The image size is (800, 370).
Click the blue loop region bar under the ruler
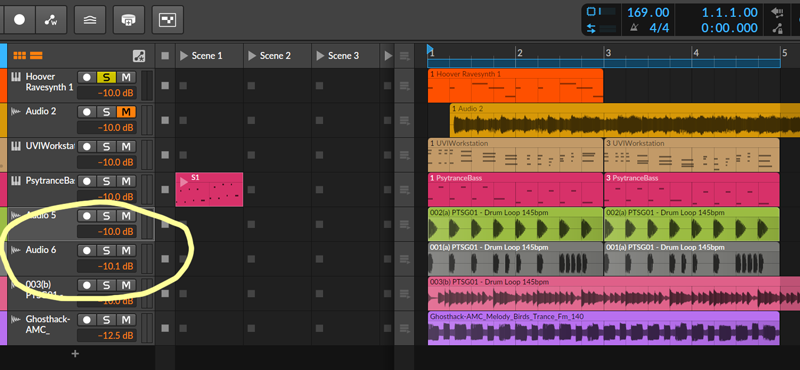[604, 64]
